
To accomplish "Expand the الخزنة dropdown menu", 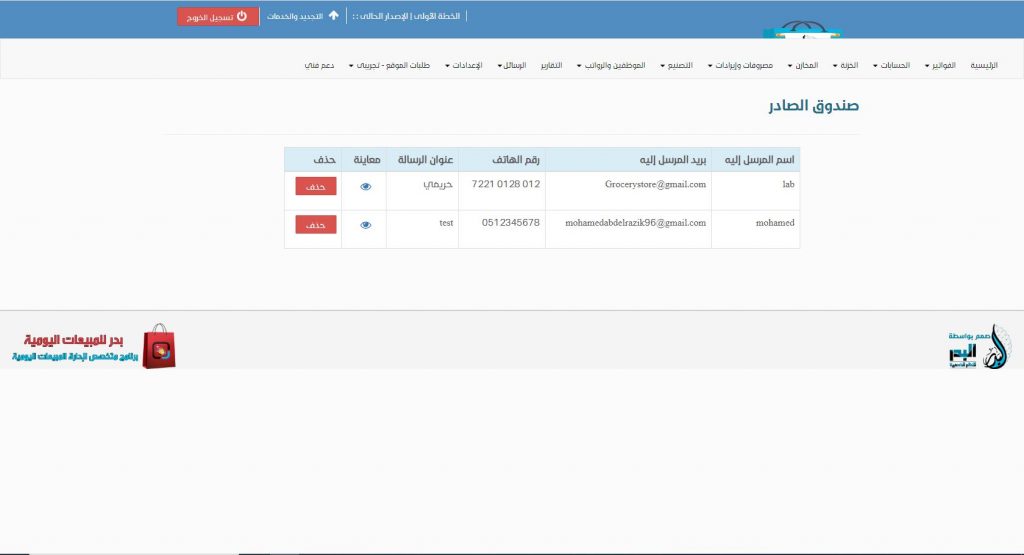I will [x=846, y=65].
